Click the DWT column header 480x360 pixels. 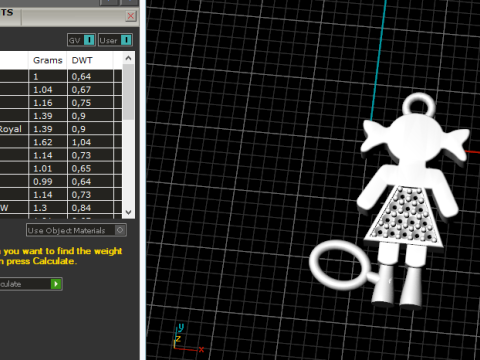[x=90, y=60]
